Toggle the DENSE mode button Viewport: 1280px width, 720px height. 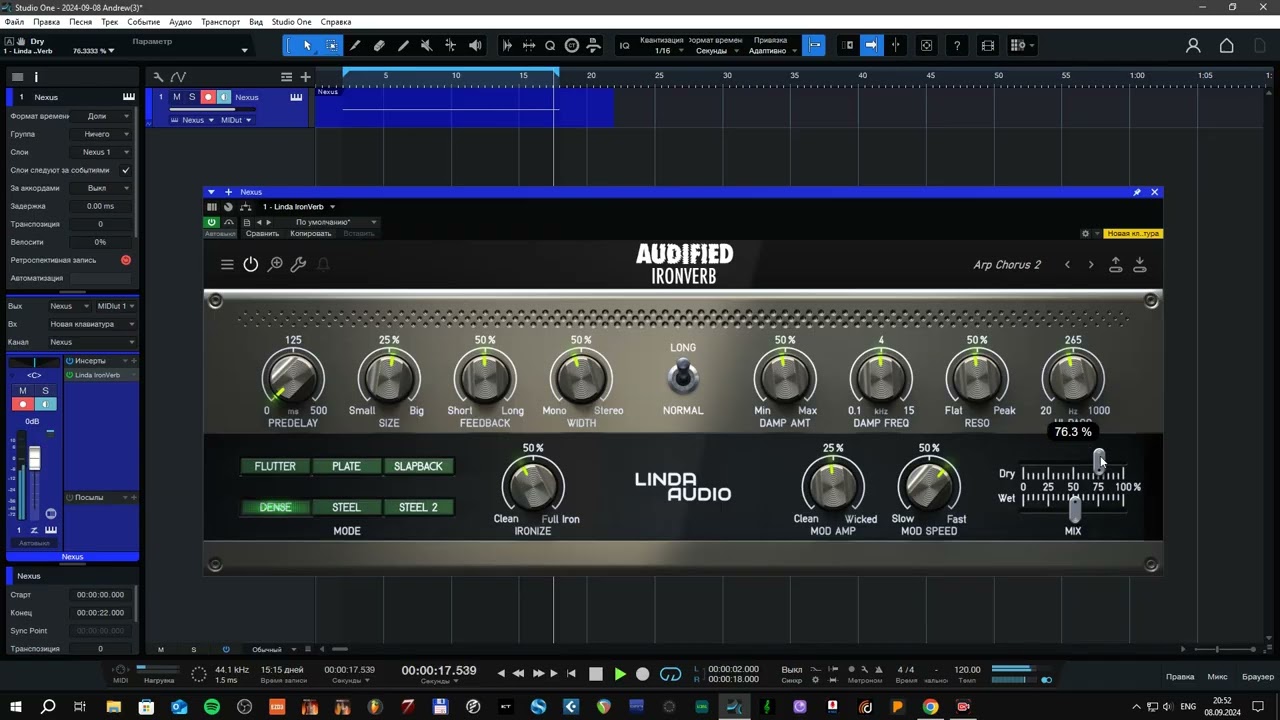click(x=275, y=508)
